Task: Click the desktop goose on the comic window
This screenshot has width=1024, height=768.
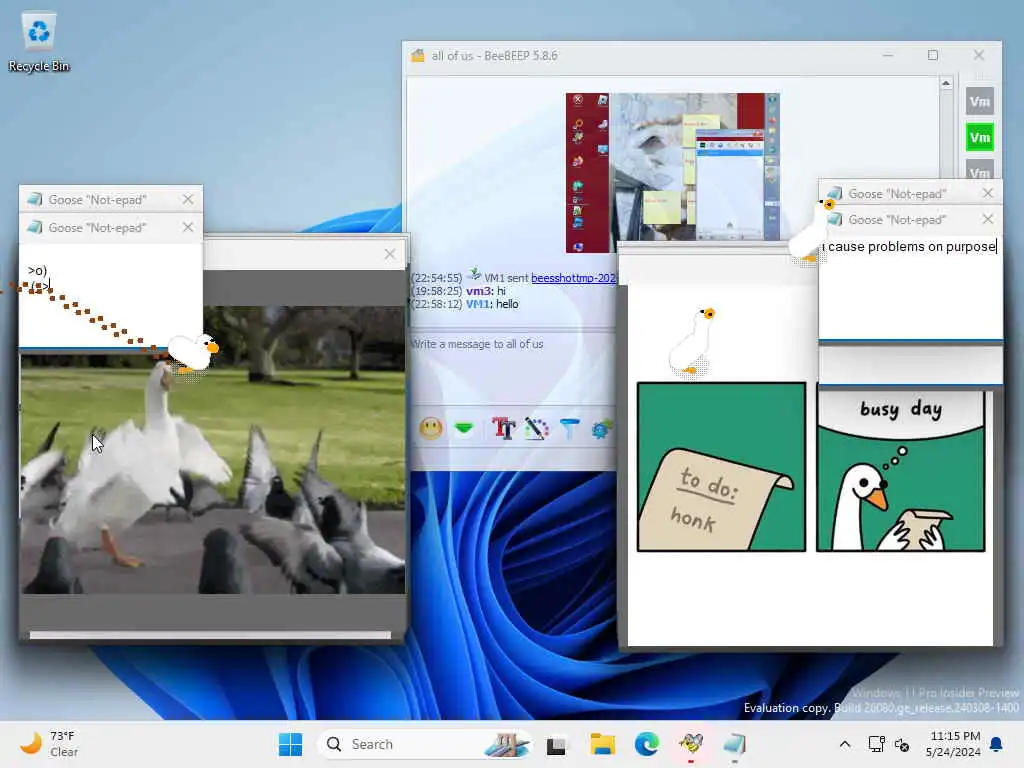Action: (692, 342)
